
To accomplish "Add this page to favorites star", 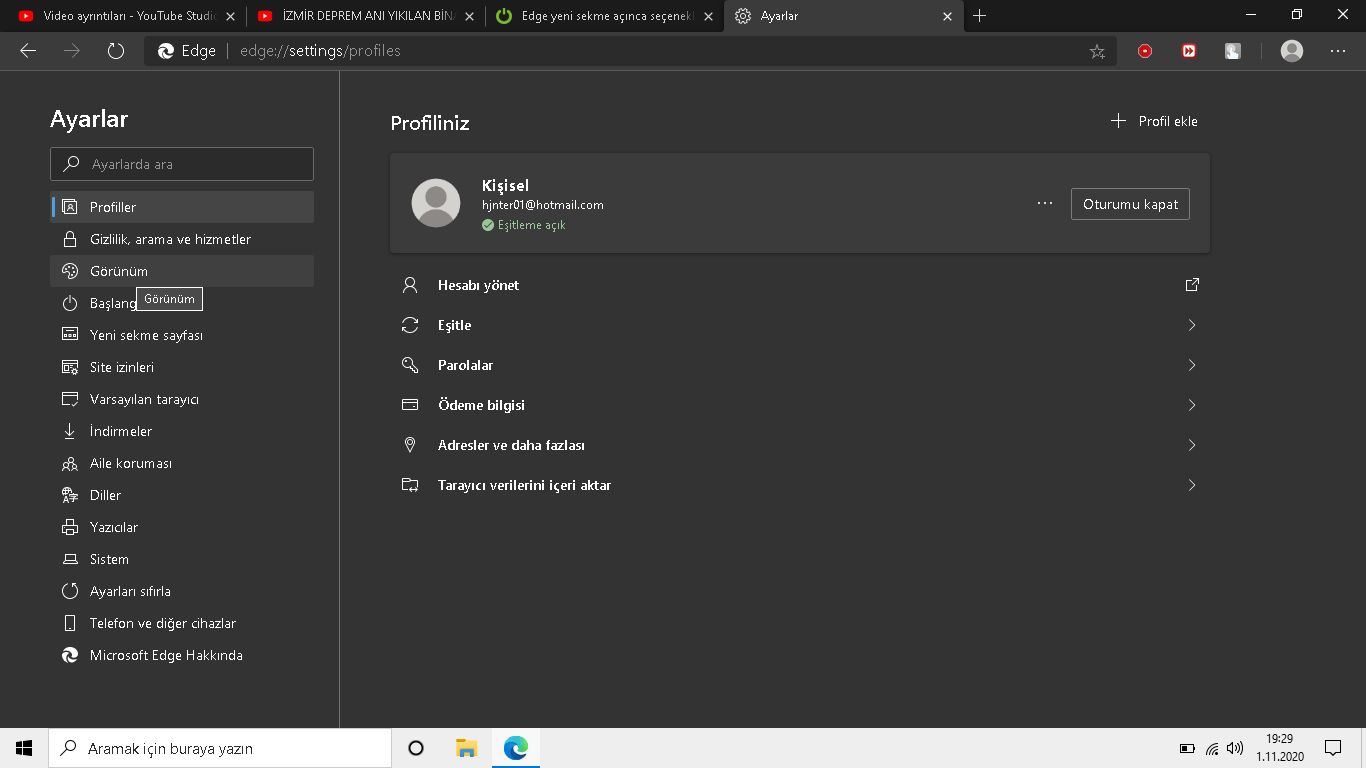I will (1097, 51).
